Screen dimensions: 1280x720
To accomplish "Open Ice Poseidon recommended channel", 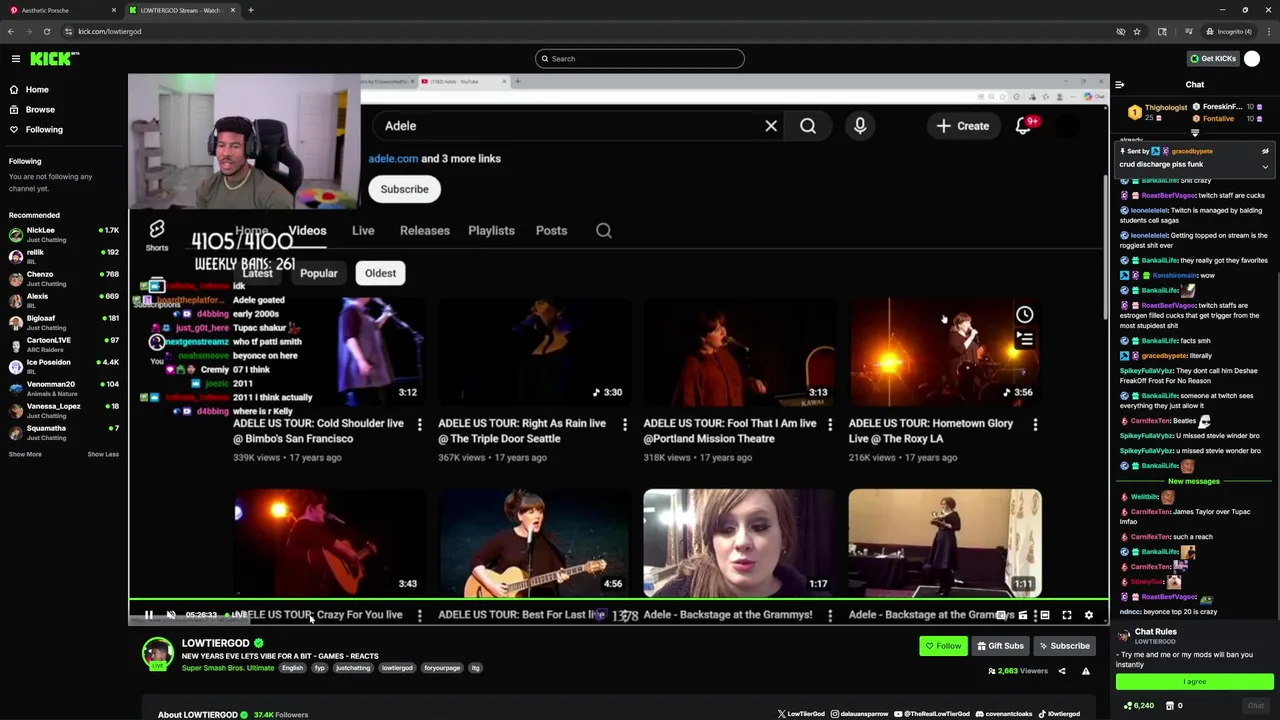I will [63, 367].
